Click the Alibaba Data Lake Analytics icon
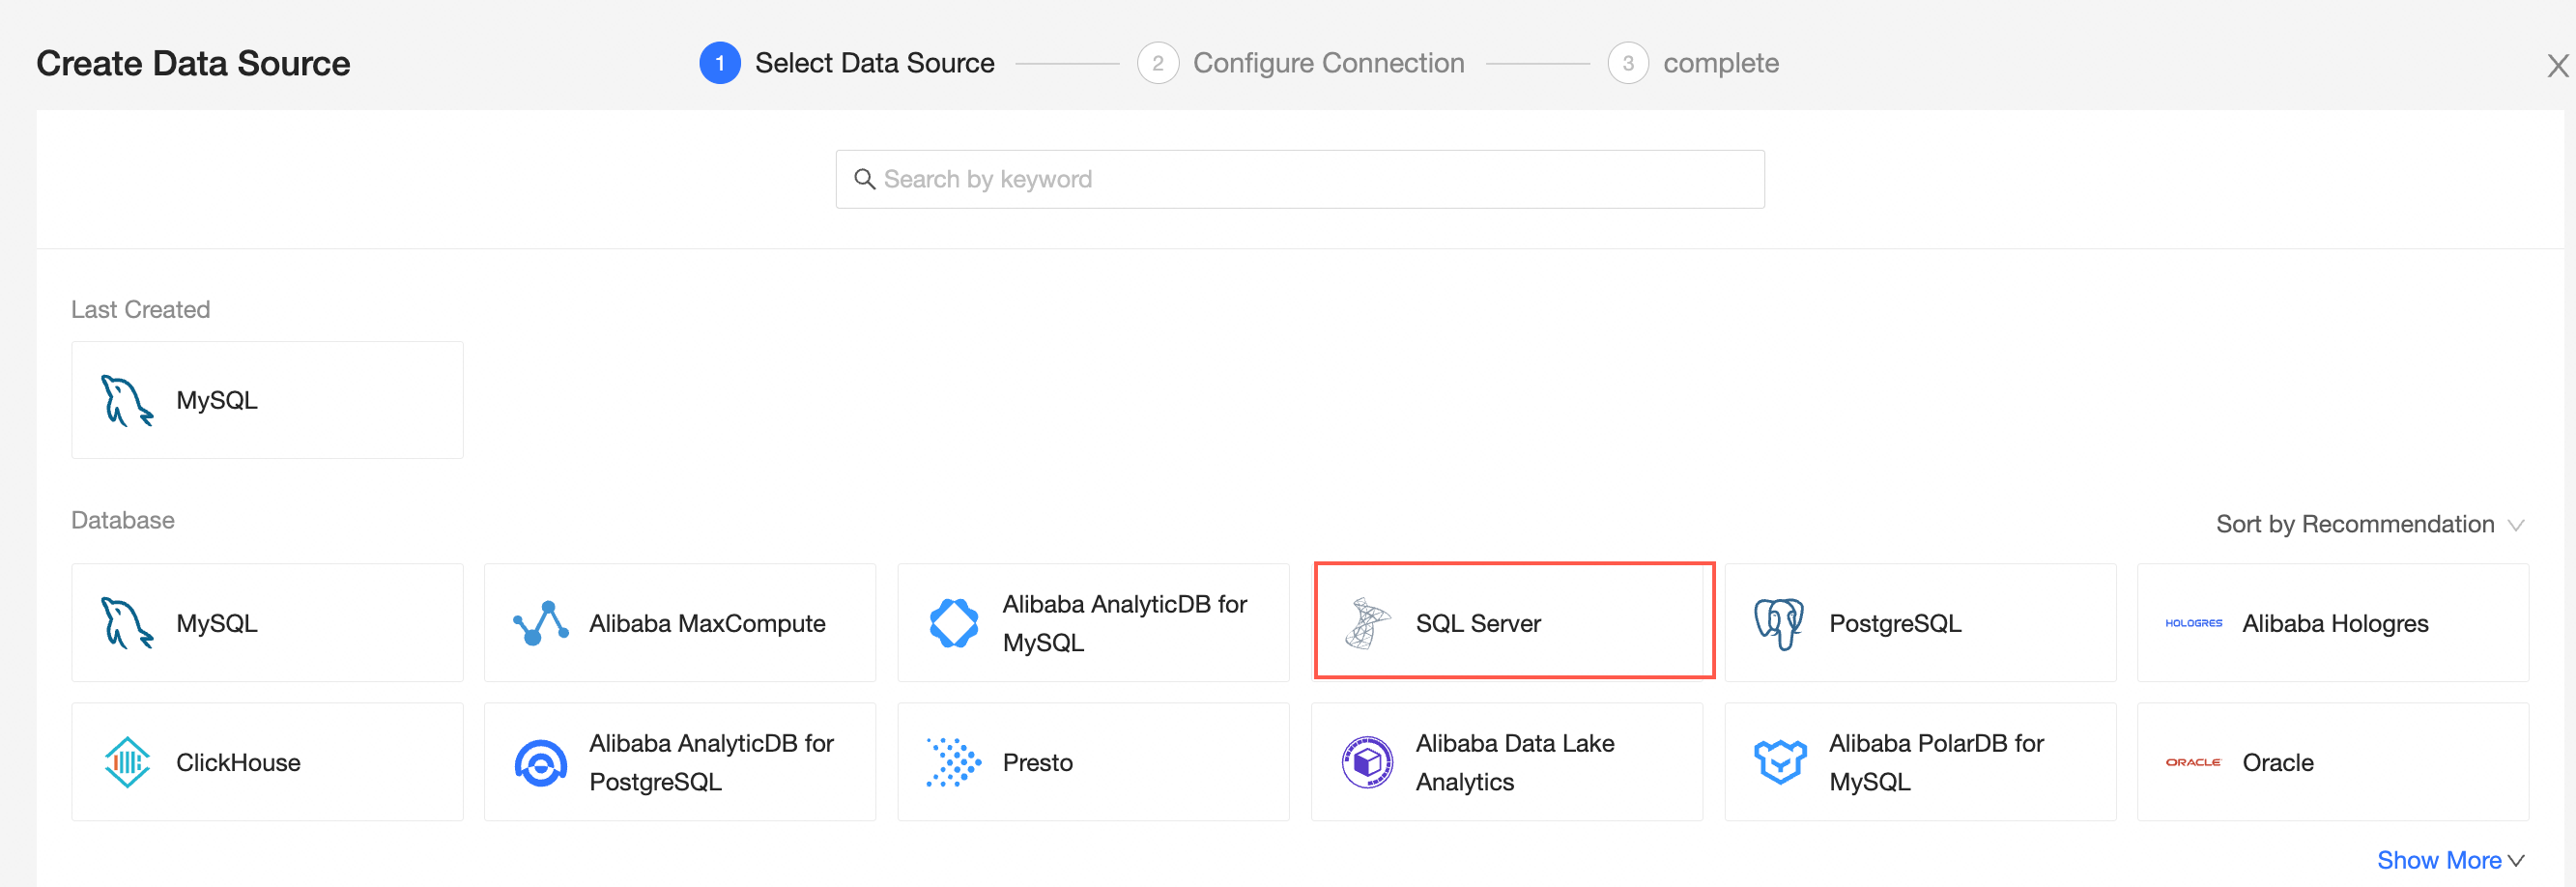This screenshot has height=887, width=2576. [x=1367, y=761]
